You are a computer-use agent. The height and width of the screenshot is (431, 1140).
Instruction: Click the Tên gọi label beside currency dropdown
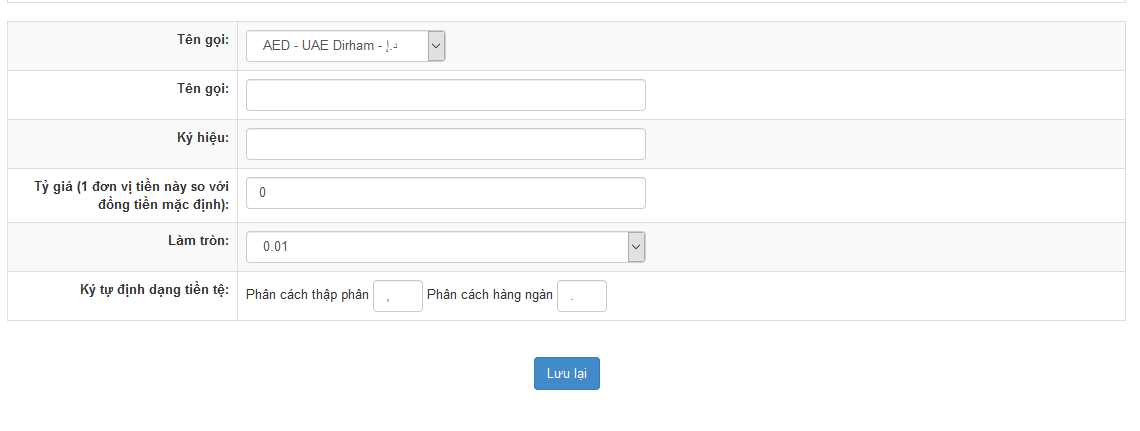point(196,40)
